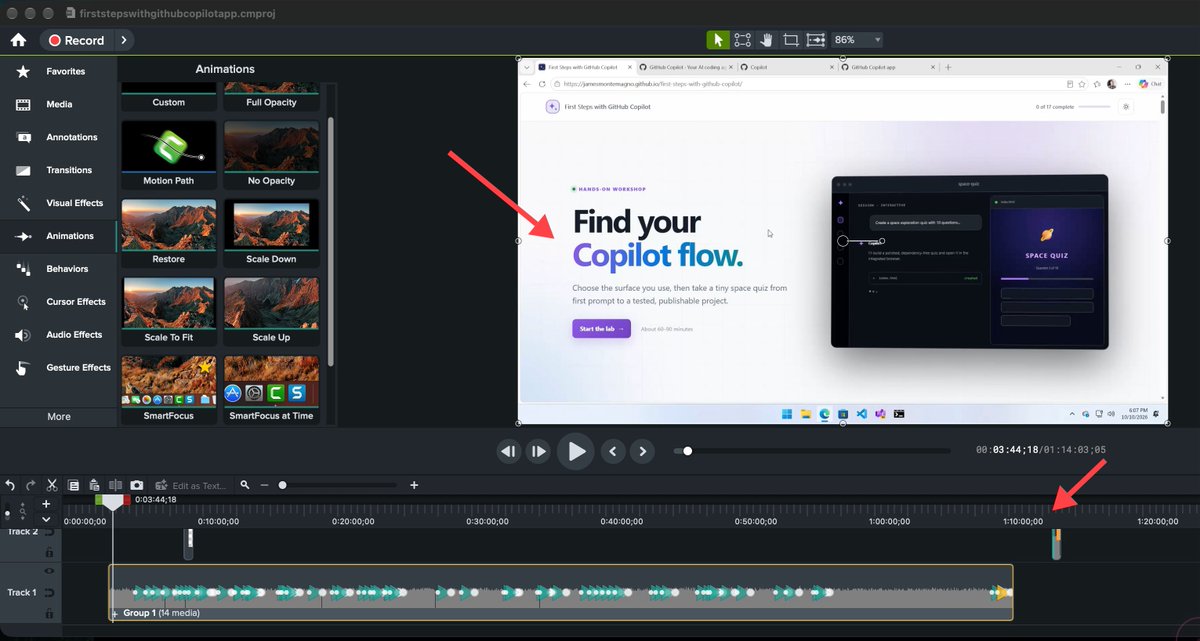
Task: Open the Favorites tab
Action: [58, 72]
